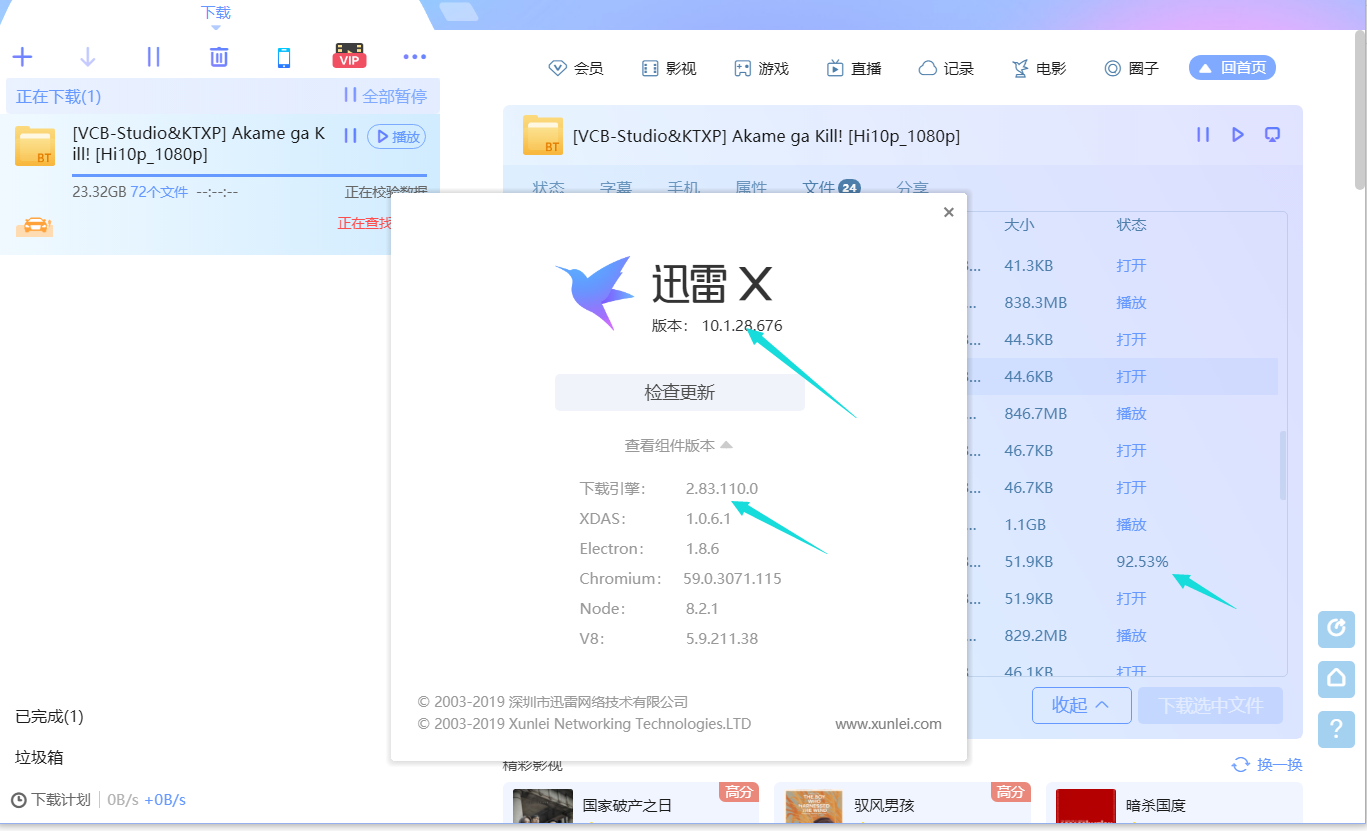Screen dimensions: 1367x831
Task: Click the home icon on the right edge
Action: click(x=1336, y=679)
